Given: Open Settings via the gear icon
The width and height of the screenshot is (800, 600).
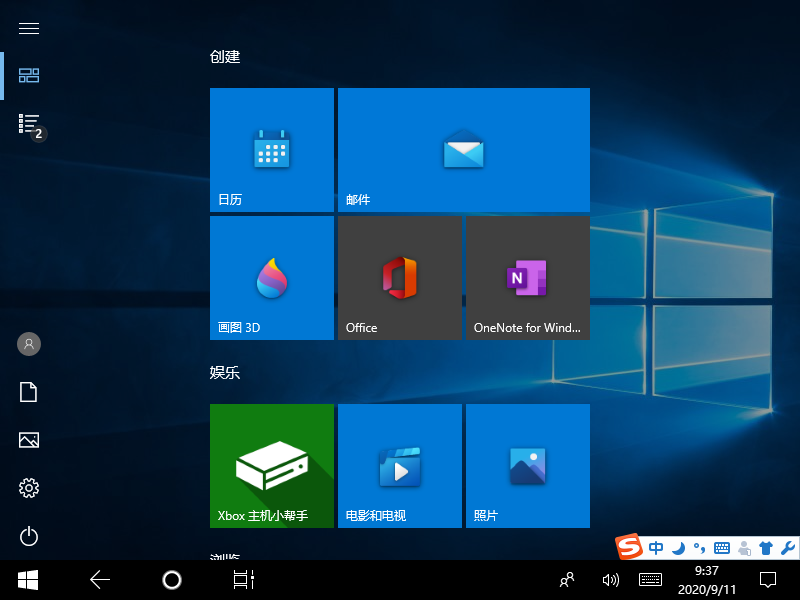Looking at the screenshot, I should (29, 488).
